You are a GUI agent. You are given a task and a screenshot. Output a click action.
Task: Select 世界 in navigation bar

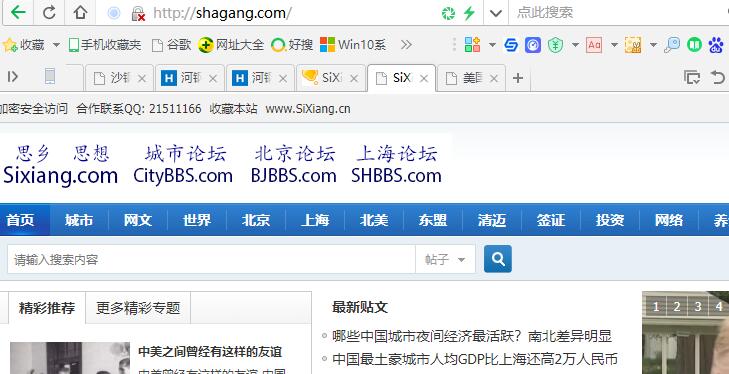pyautogui.click(x=197, y=220)
